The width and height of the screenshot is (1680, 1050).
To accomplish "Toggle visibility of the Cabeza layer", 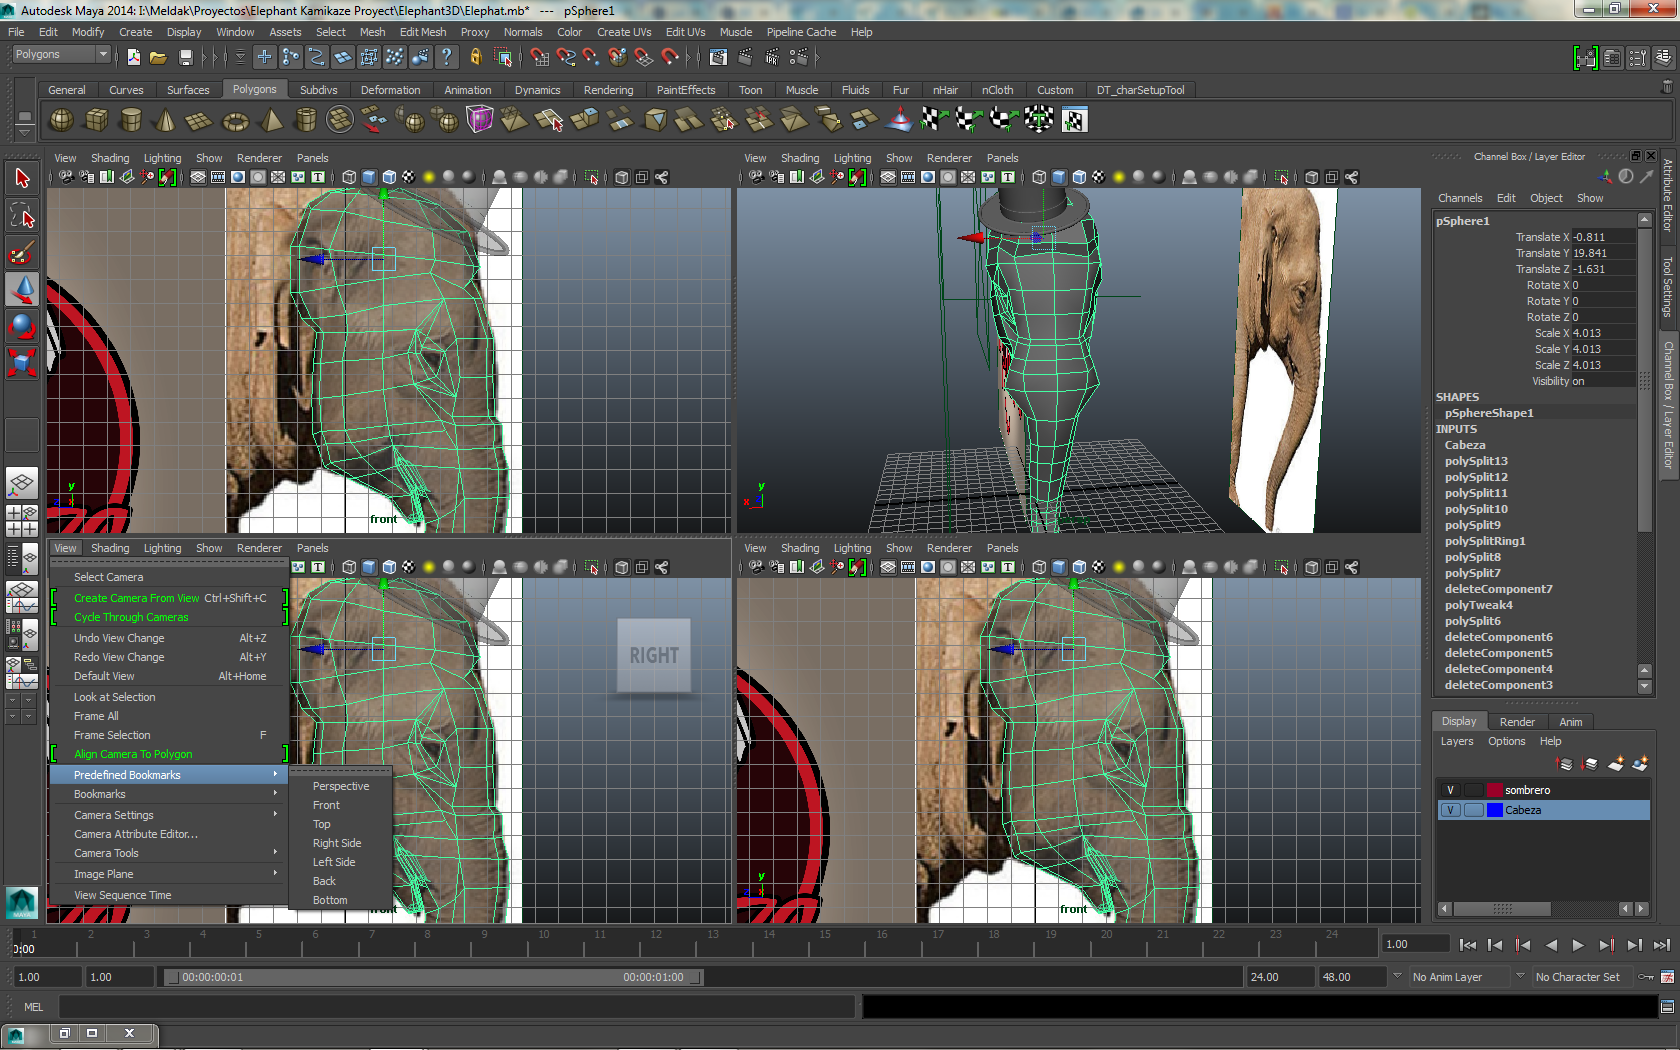I will pos(1450,810).
